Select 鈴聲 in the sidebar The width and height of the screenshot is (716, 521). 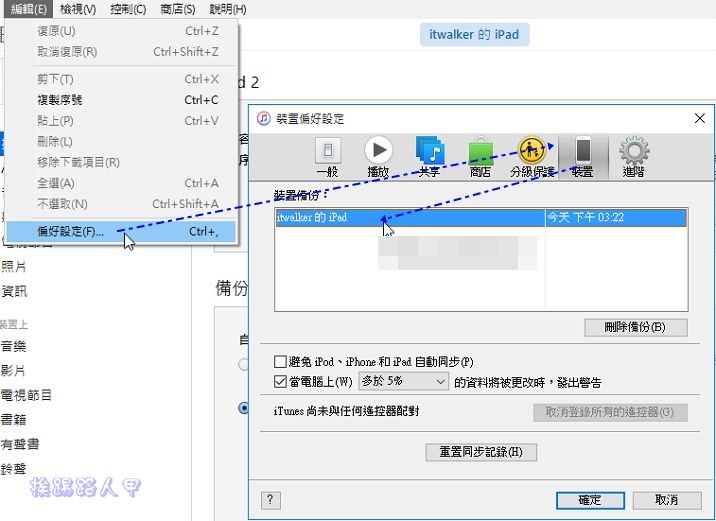13,469
